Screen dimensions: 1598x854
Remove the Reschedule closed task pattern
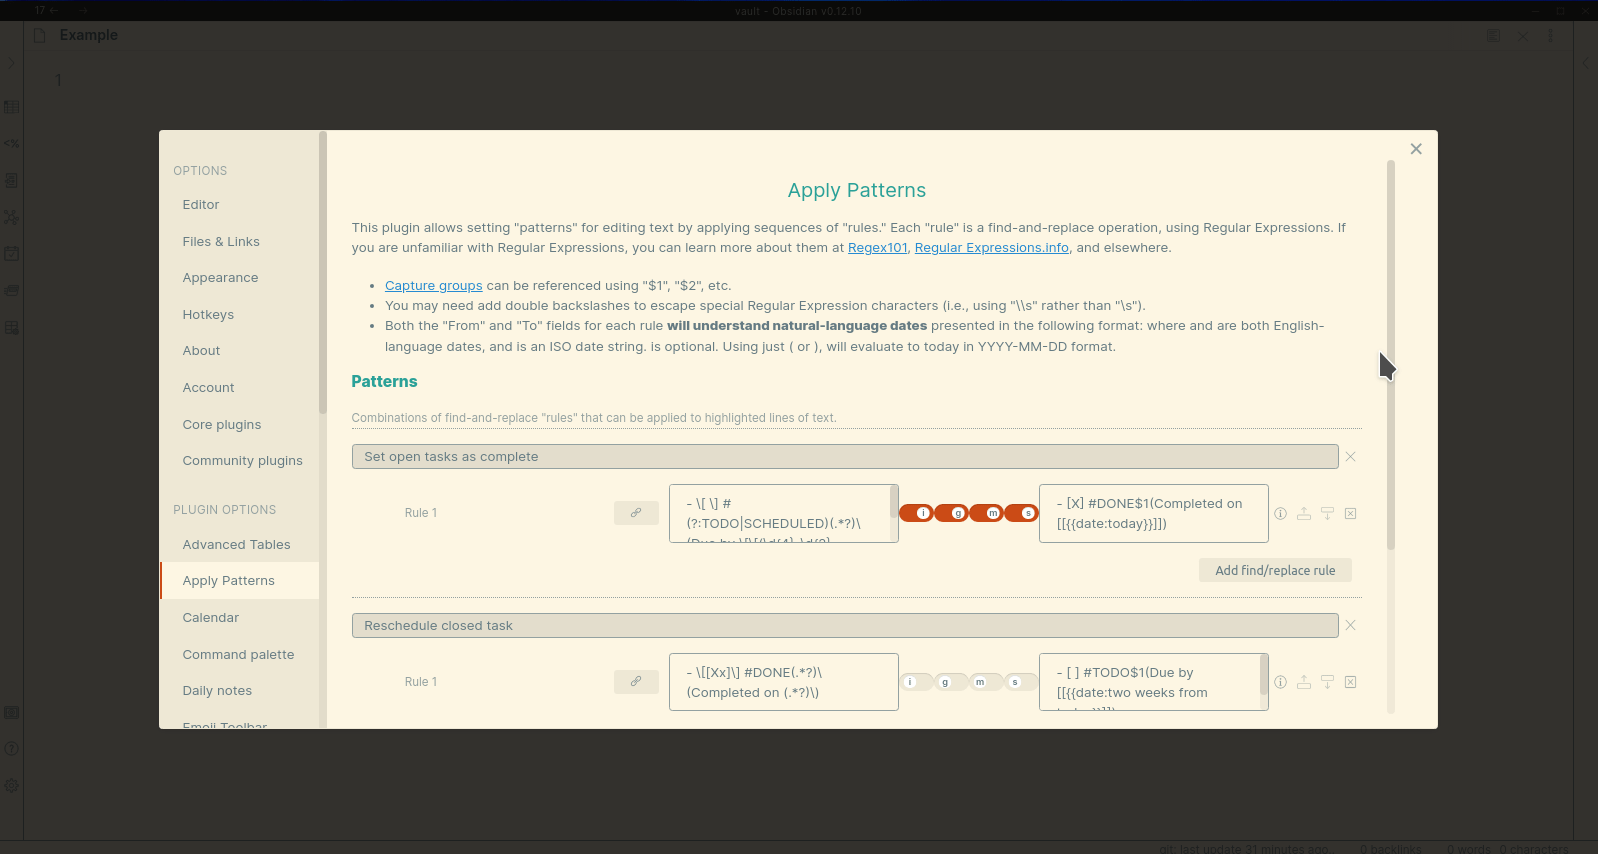tap(1350, 626)
